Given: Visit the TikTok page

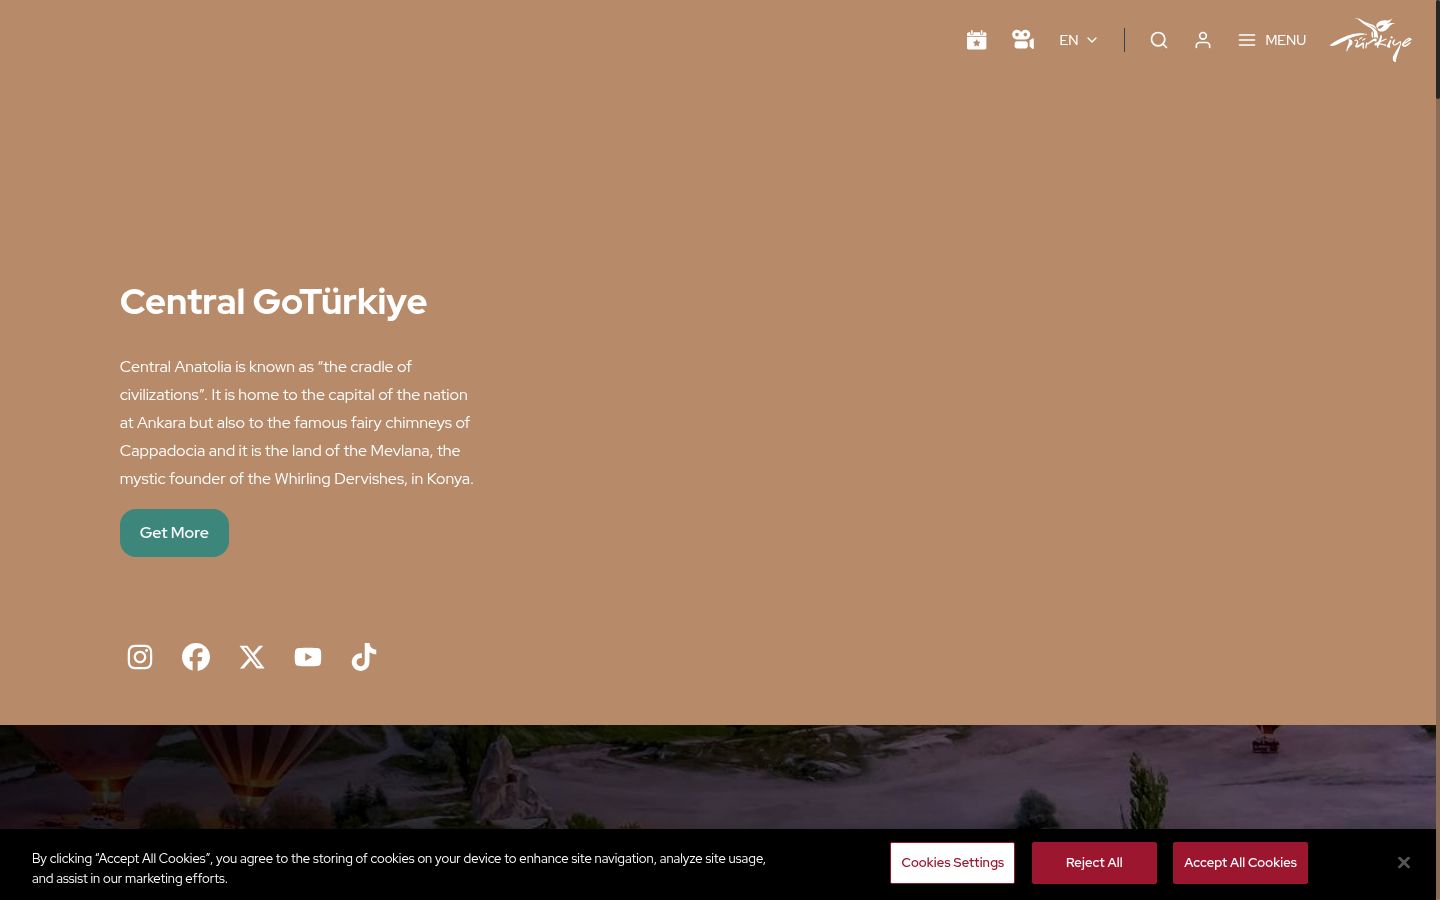Looking at the screenshot, I should [364, 657].
